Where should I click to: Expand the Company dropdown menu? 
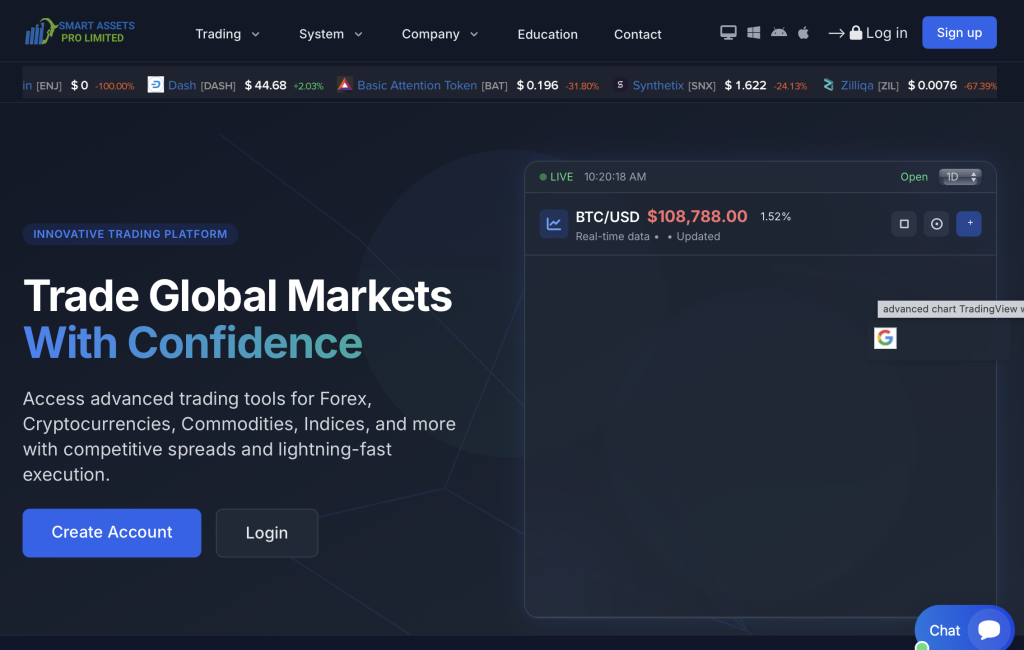pyautogui.click(x=440, y=34)
